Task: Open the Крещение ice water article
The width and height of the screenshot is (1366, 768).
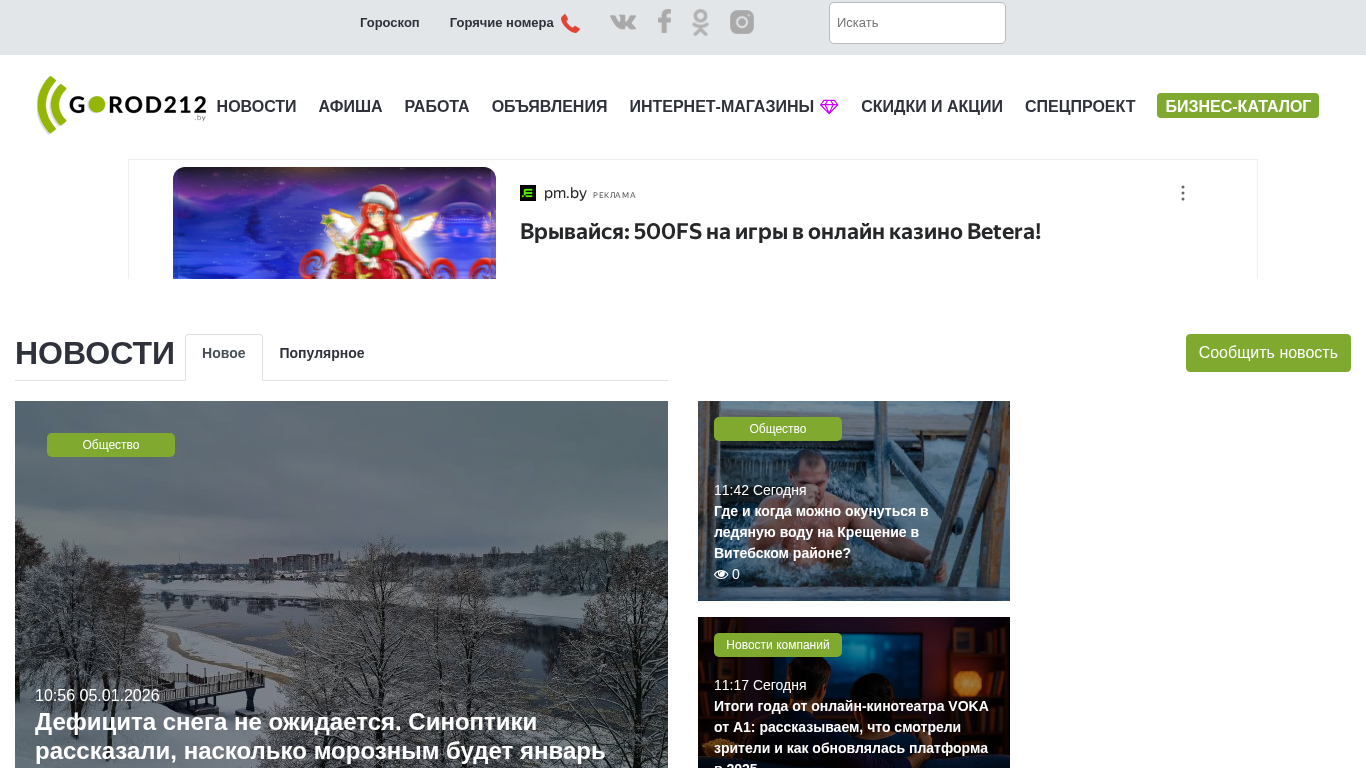Action: [x=822, y=532]
